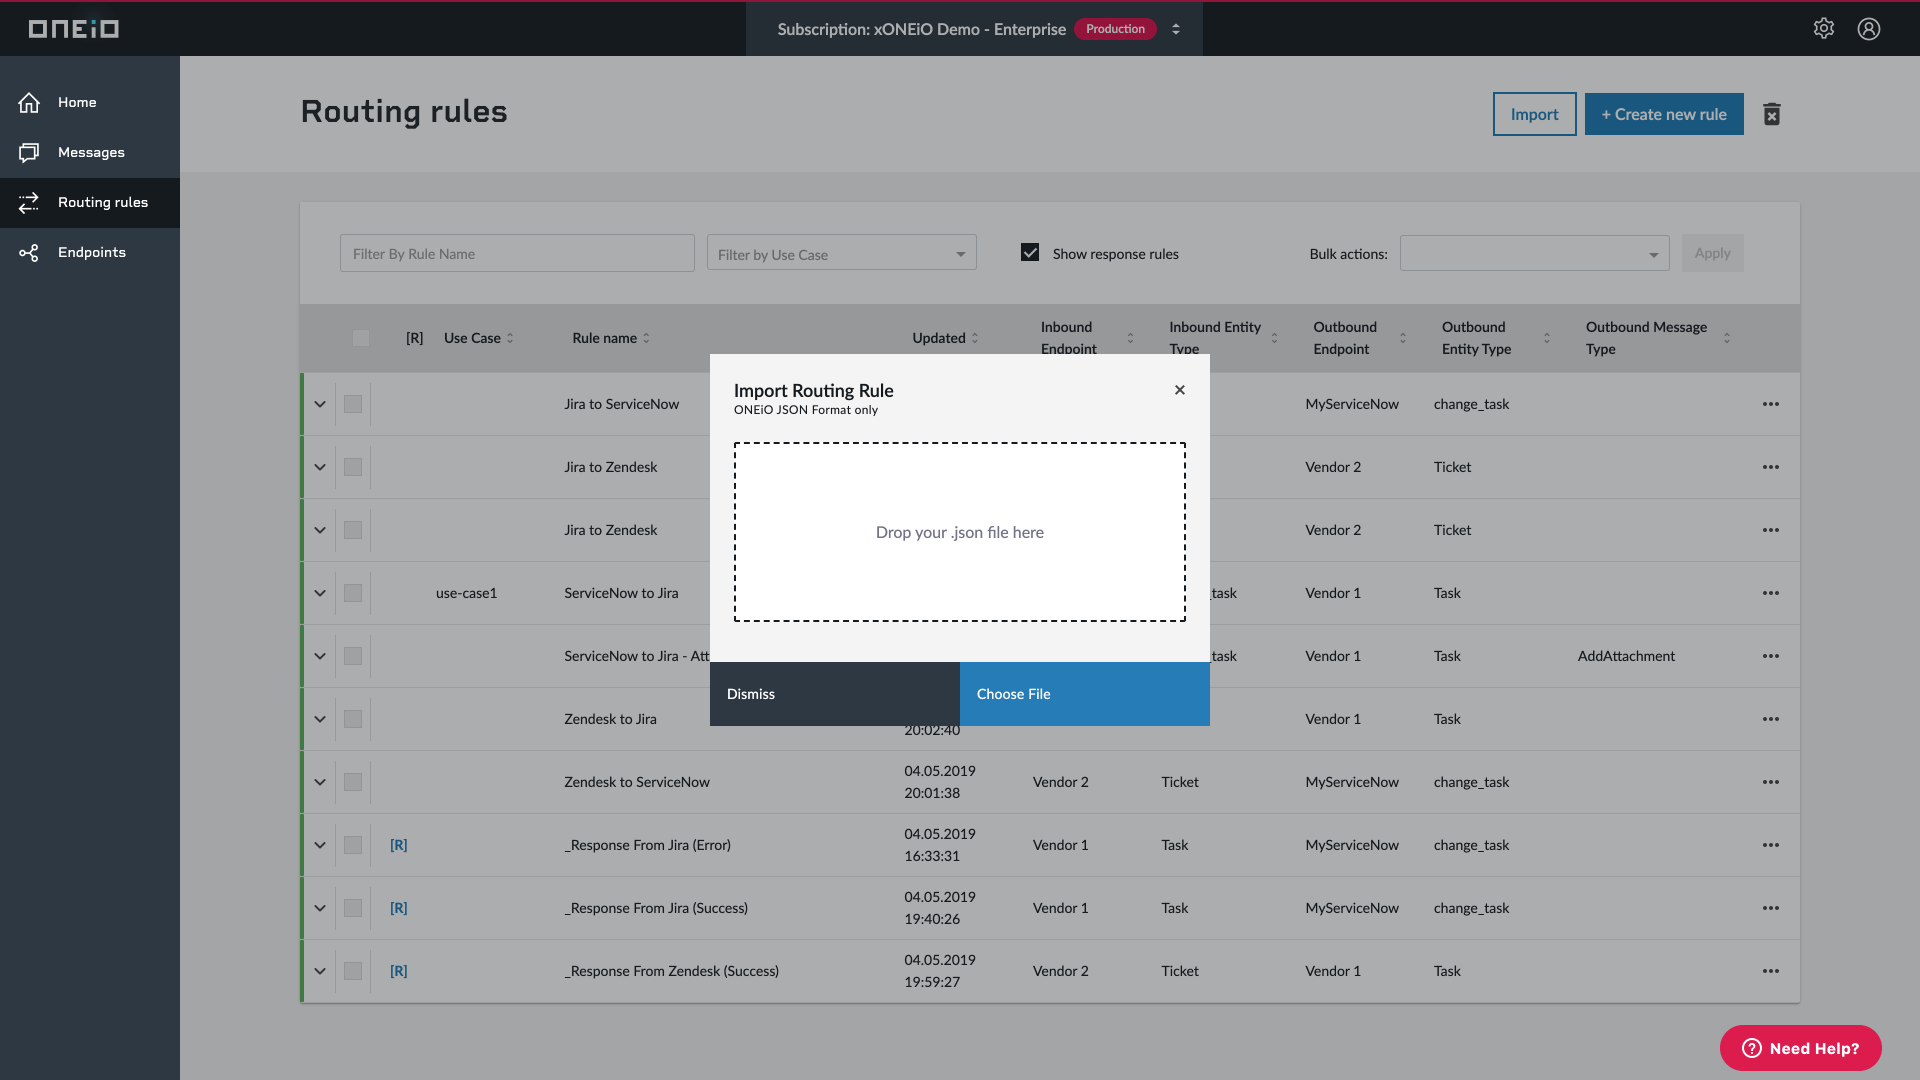Viewport: 1920px width, 1080px height.
Task: Click the Zendesk to ServiceNow rule name
Action: tap(637, 782)
